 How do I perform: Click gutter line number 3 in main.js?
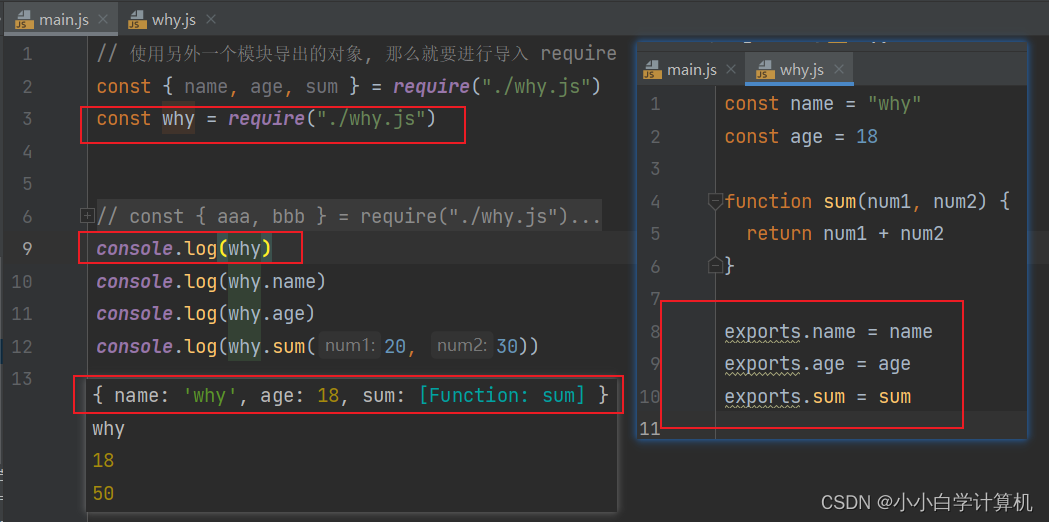(x=26, y=119)
